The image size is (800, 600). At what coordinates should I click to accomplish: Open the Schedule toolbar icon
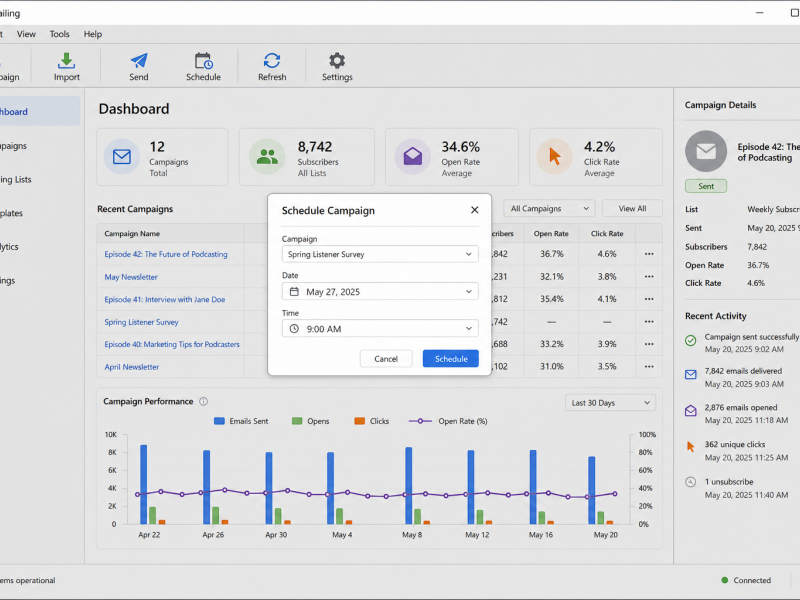(204, 61)
